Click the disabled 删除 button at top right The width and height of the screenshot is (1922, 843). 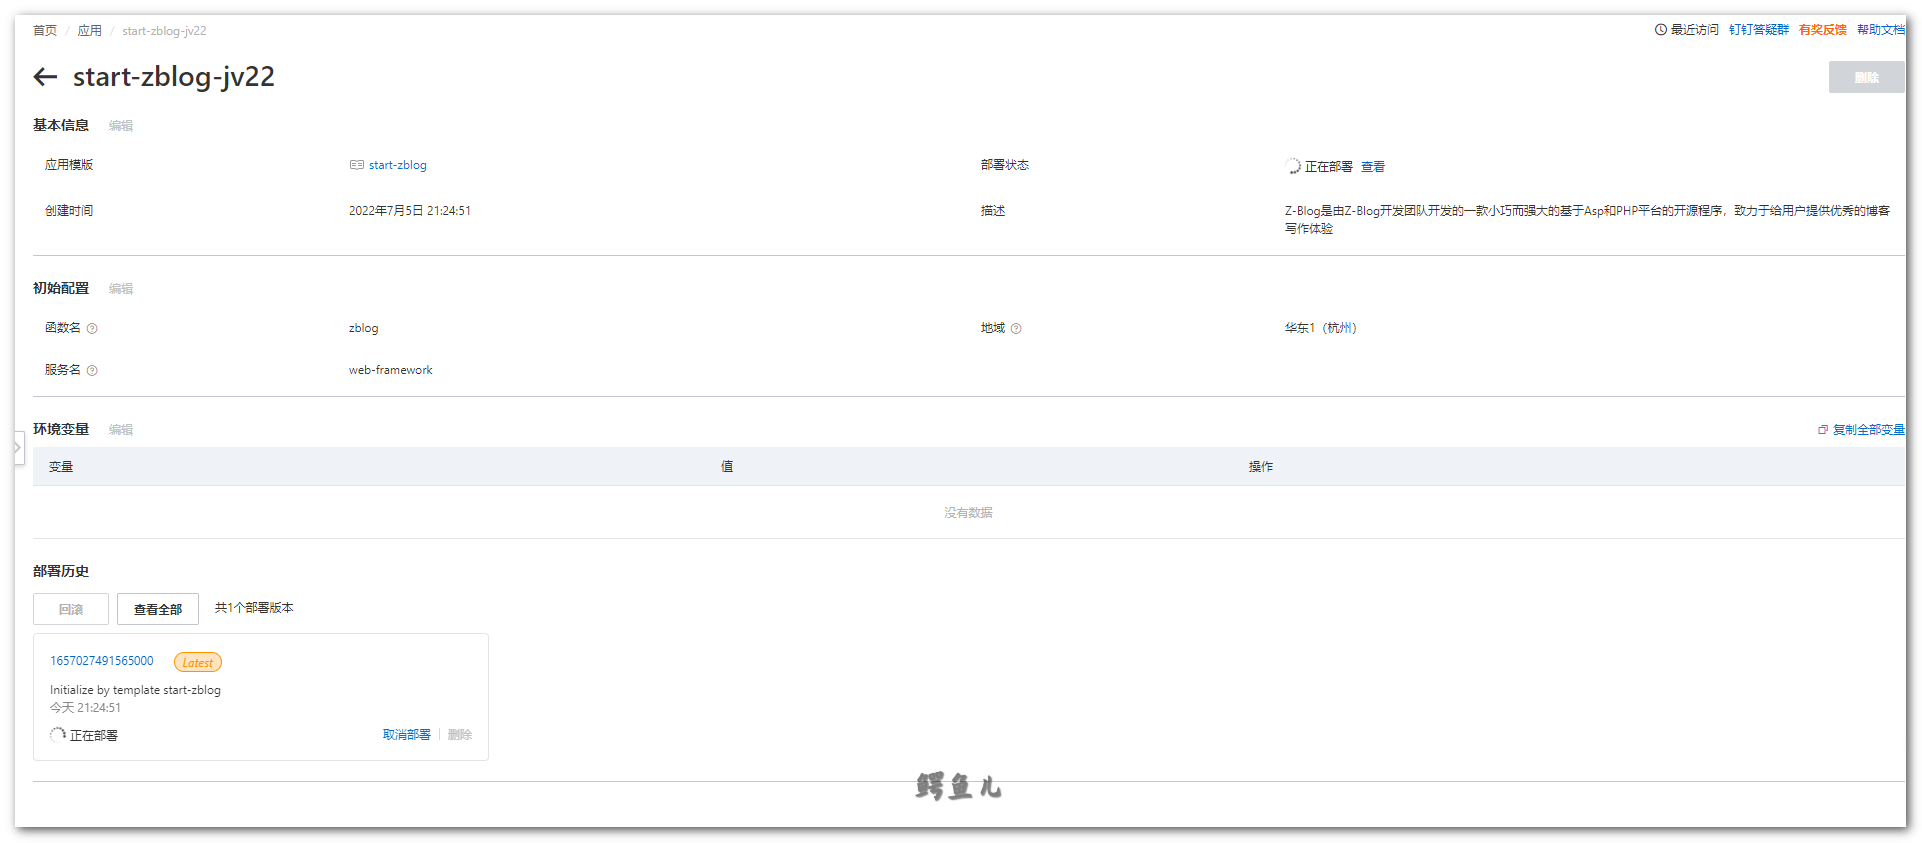click(x=1867, y=77)
